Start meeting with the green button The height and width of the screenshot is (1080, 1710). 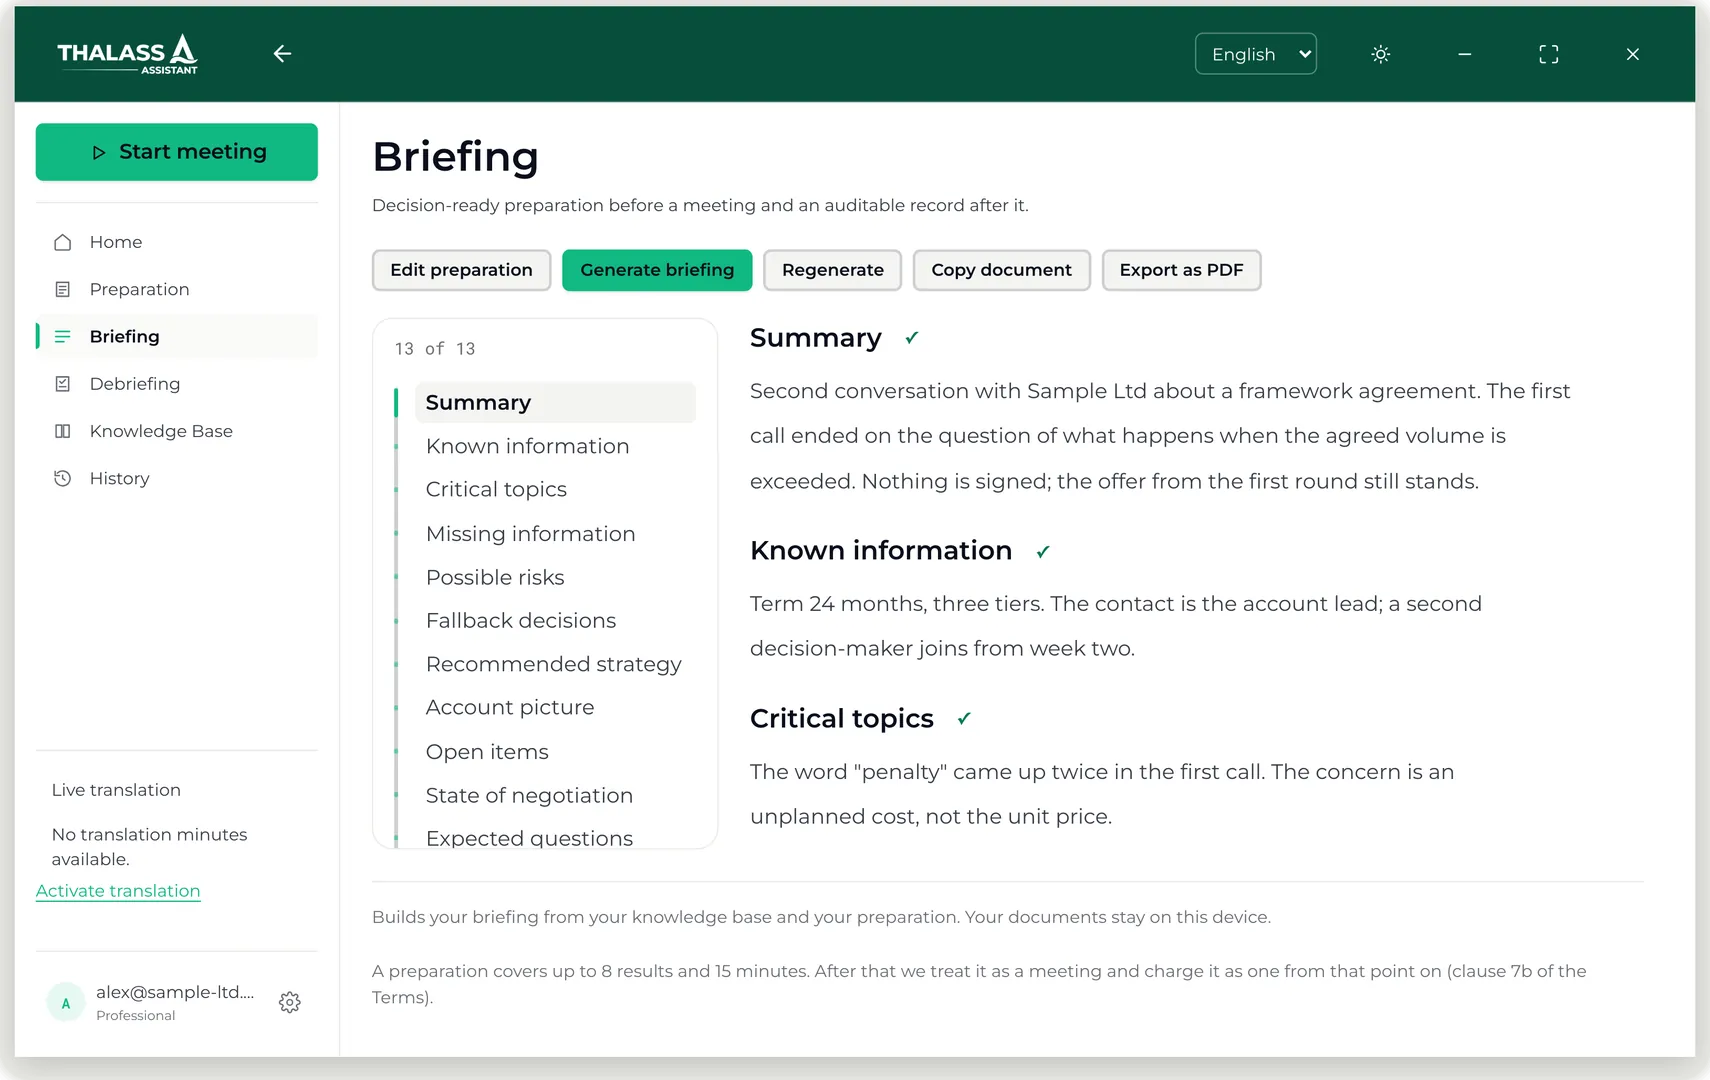177,152
